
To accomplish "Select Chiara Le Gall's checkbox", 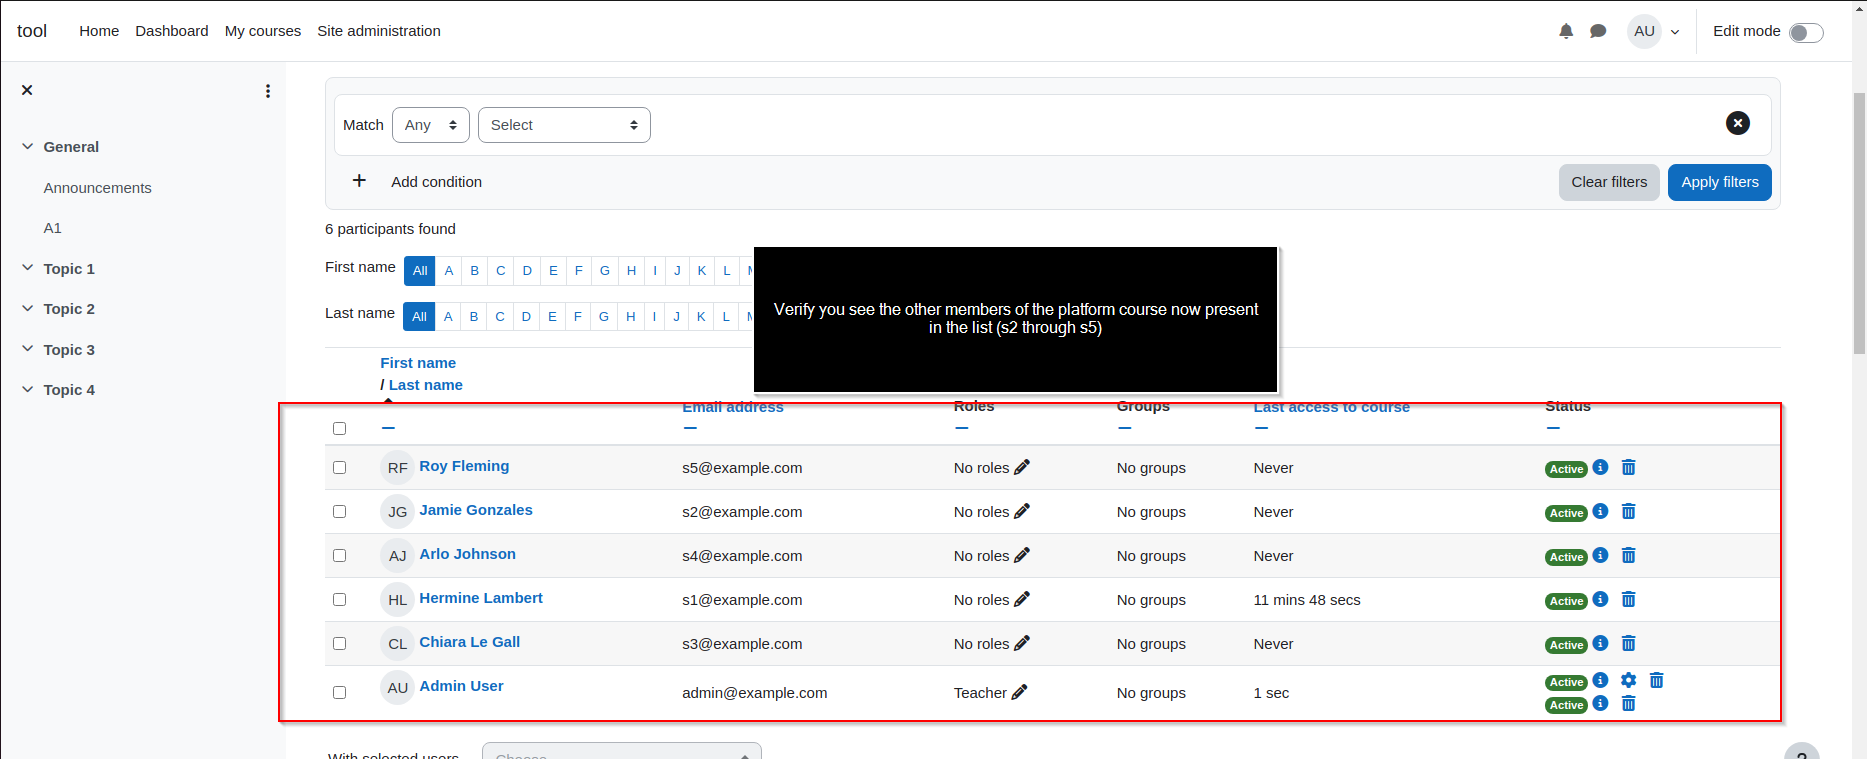I will pos(339,643).
